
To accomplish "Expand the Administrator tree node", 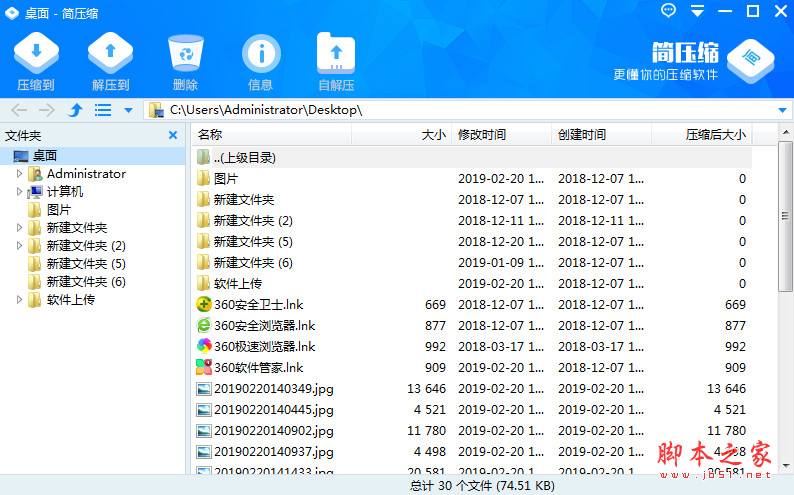I will tap(19, 174).
